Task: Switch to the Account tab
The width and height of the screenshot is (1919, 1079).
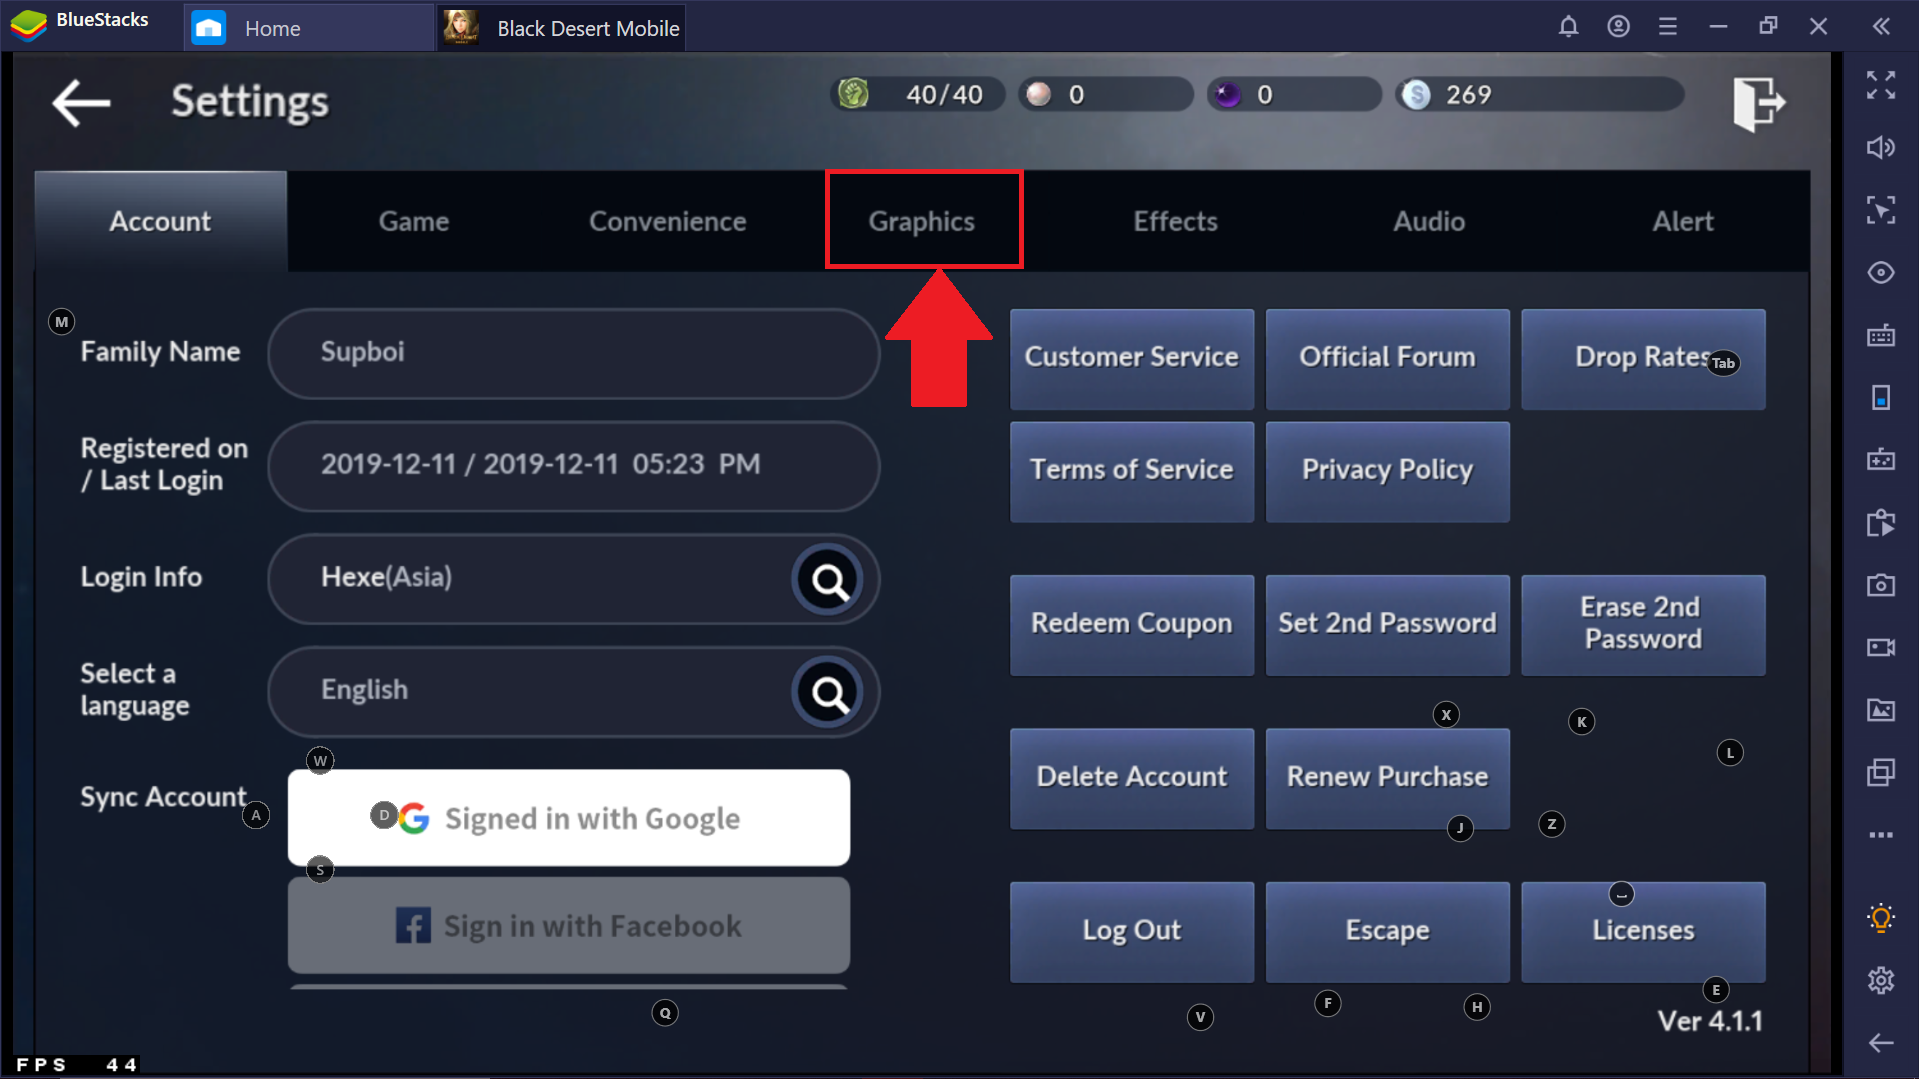Action: [x=161, y=221]
